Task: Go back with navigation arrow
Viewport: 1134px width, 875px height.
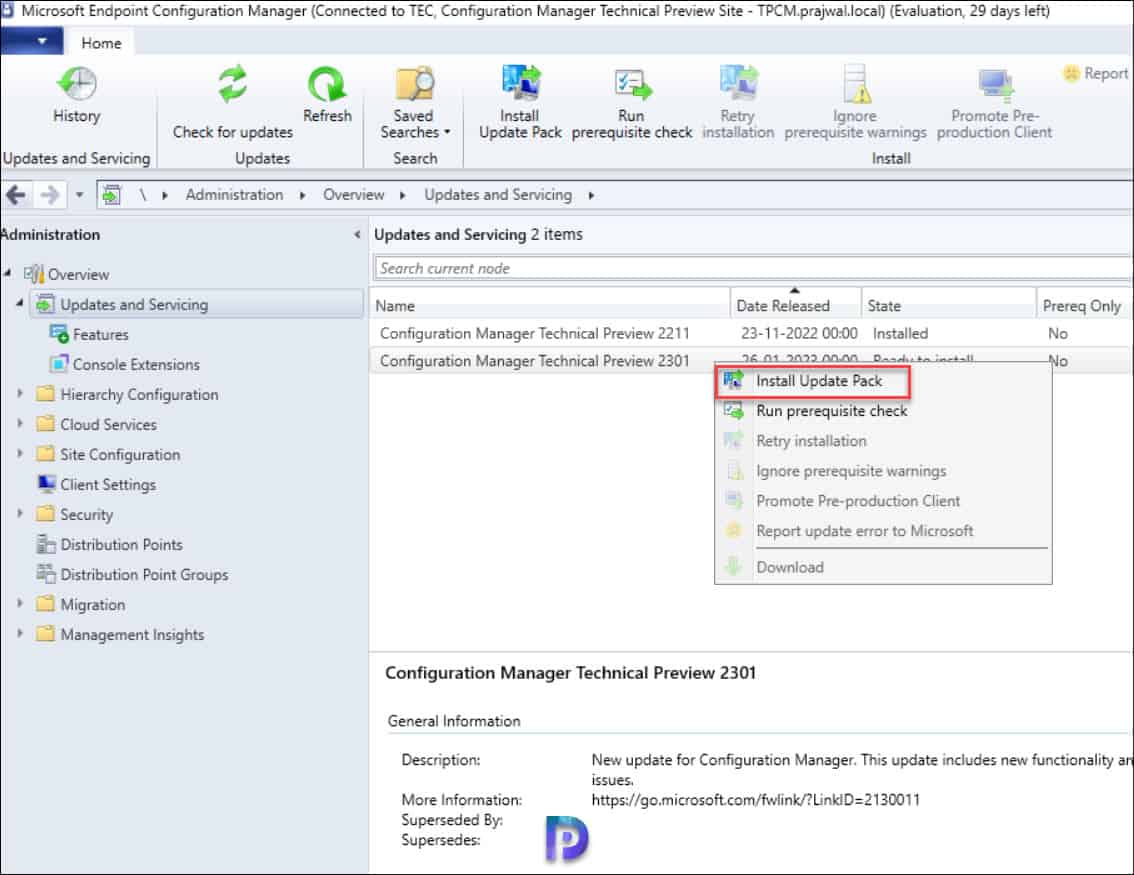Action: point(16,195)
